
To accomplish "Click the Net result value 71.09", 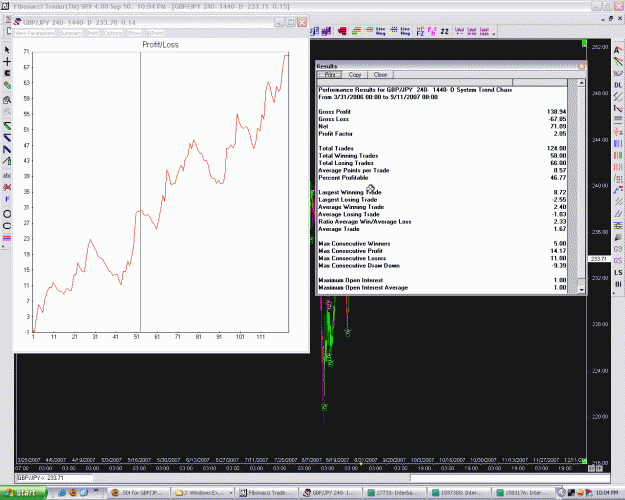I will coord(558,126).
